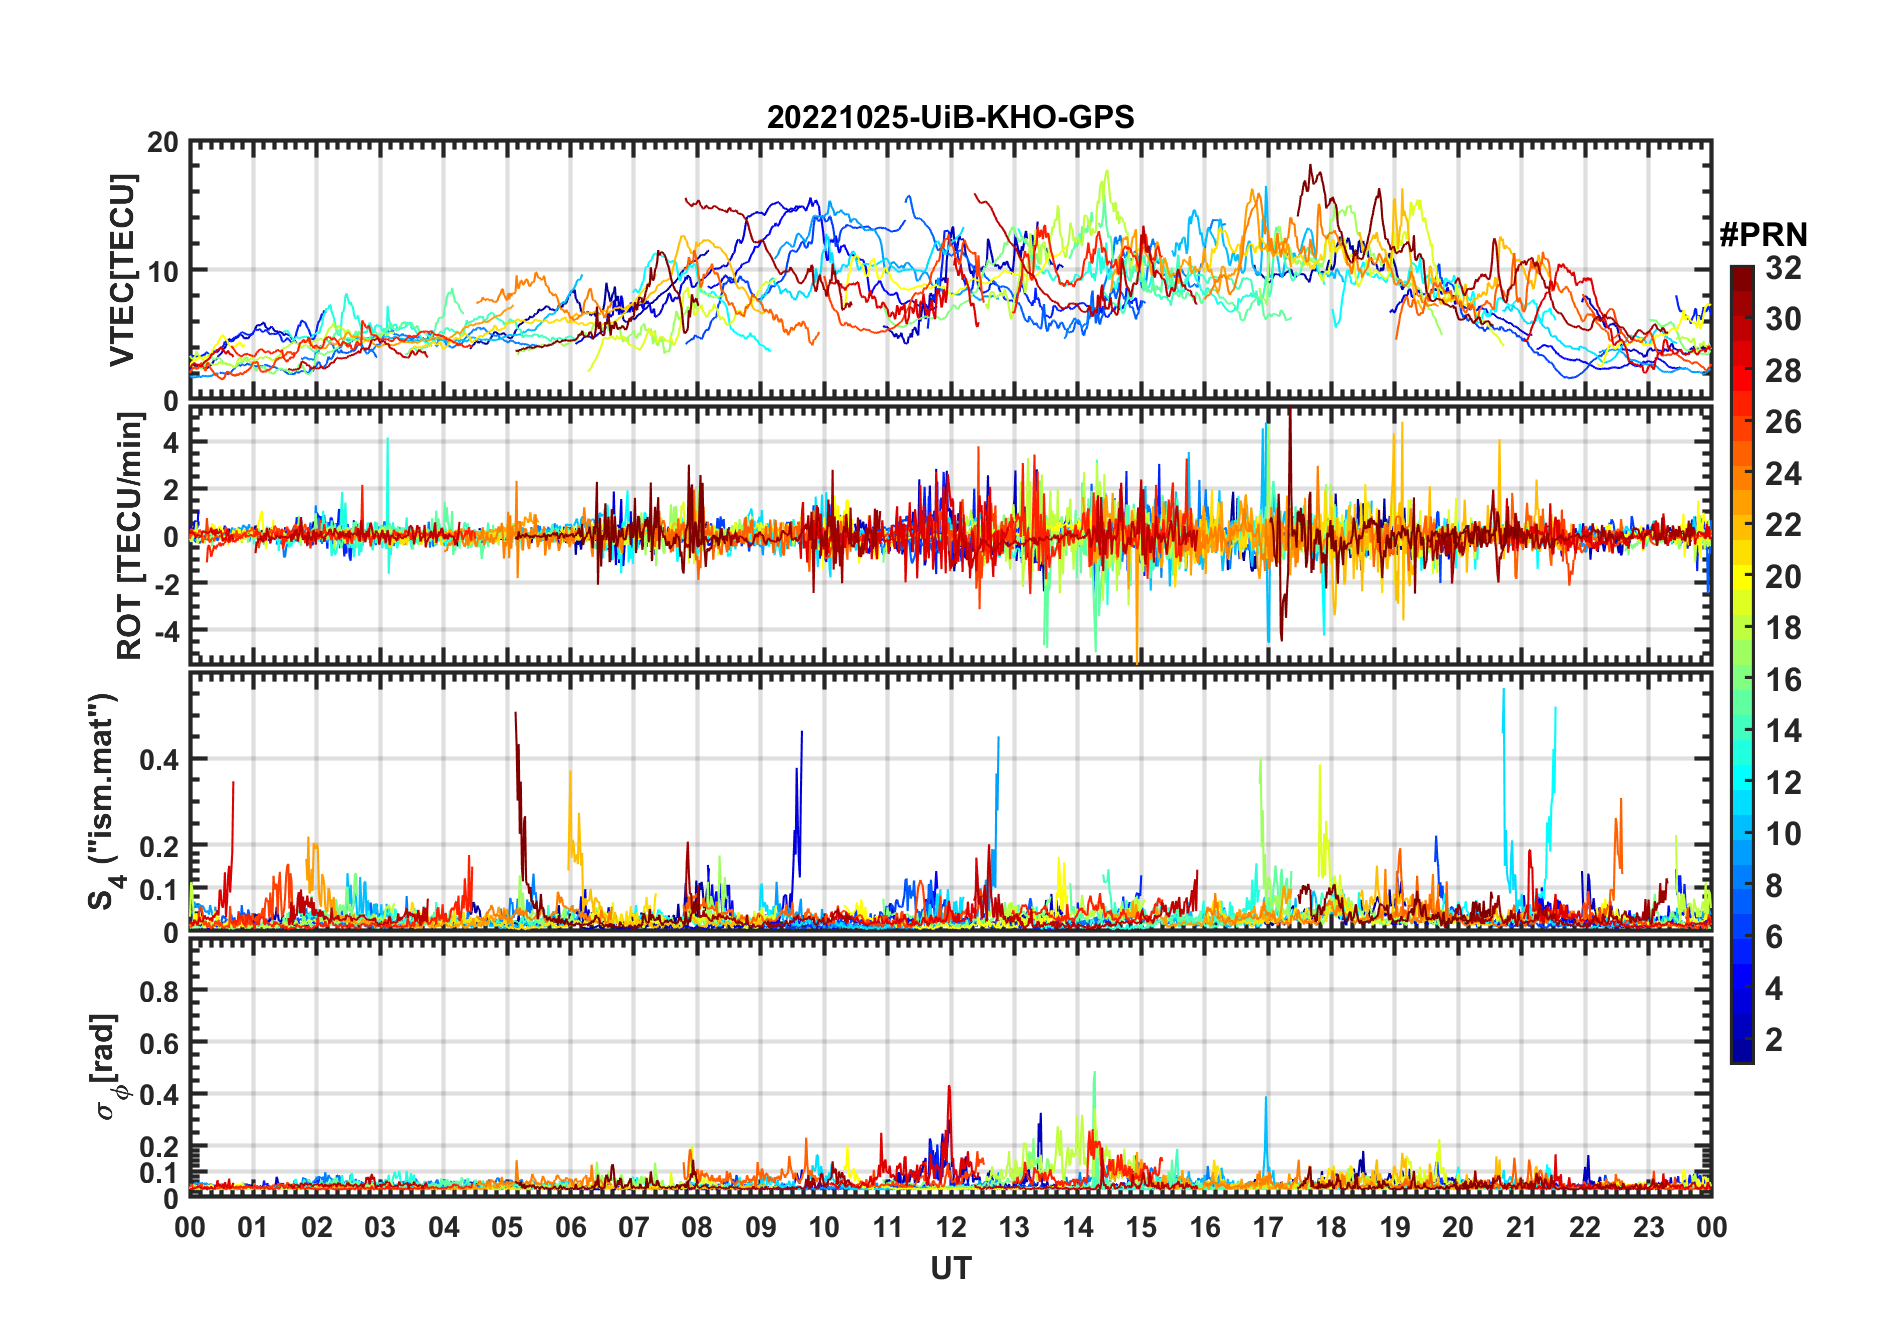Viewport: 1902px width, 1330px height.
Task: Click x-axis tick label 14
Action: click(1078, 1227)
